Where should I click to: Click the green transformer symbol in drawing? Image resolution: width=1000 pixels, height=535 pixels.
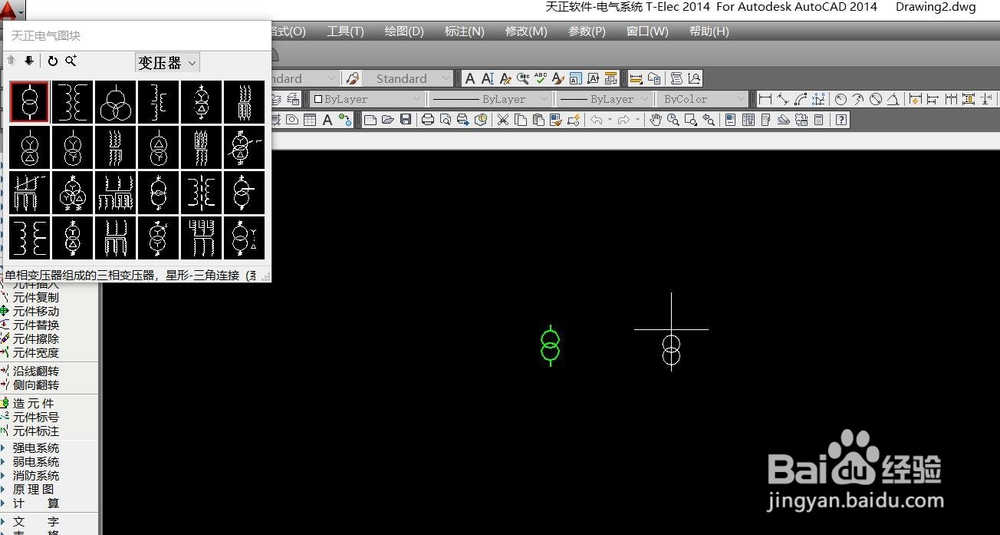click(x=550, y=345)
